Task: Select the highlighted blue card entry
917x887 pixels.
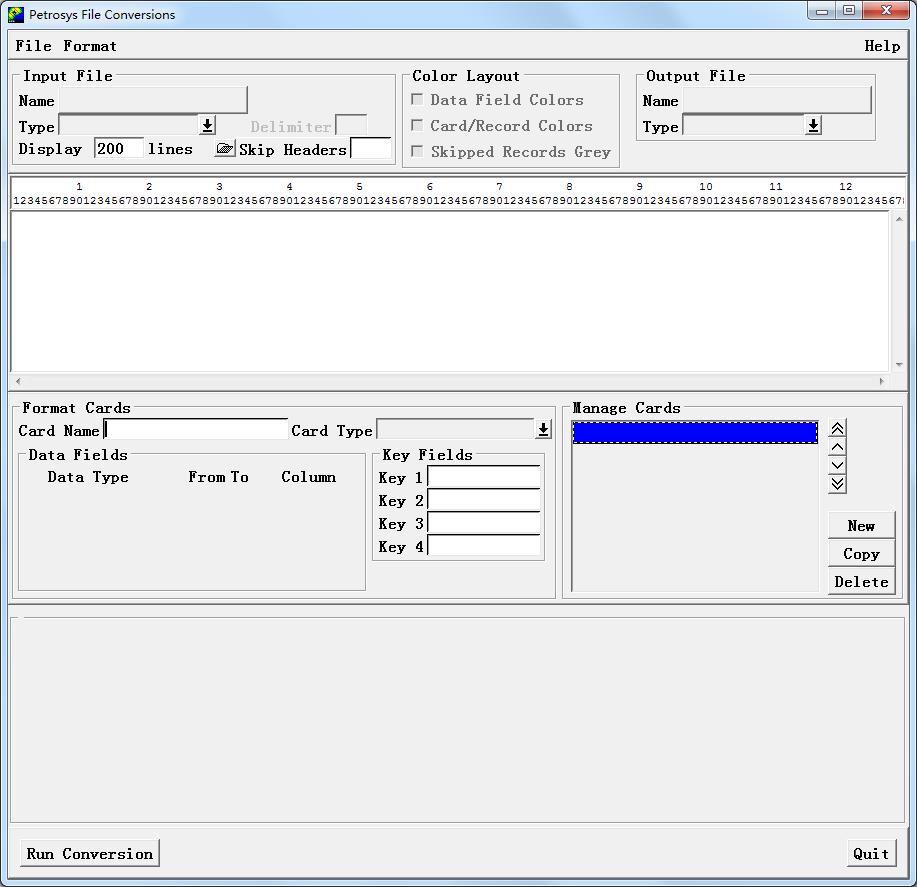Action: point(695,433)
